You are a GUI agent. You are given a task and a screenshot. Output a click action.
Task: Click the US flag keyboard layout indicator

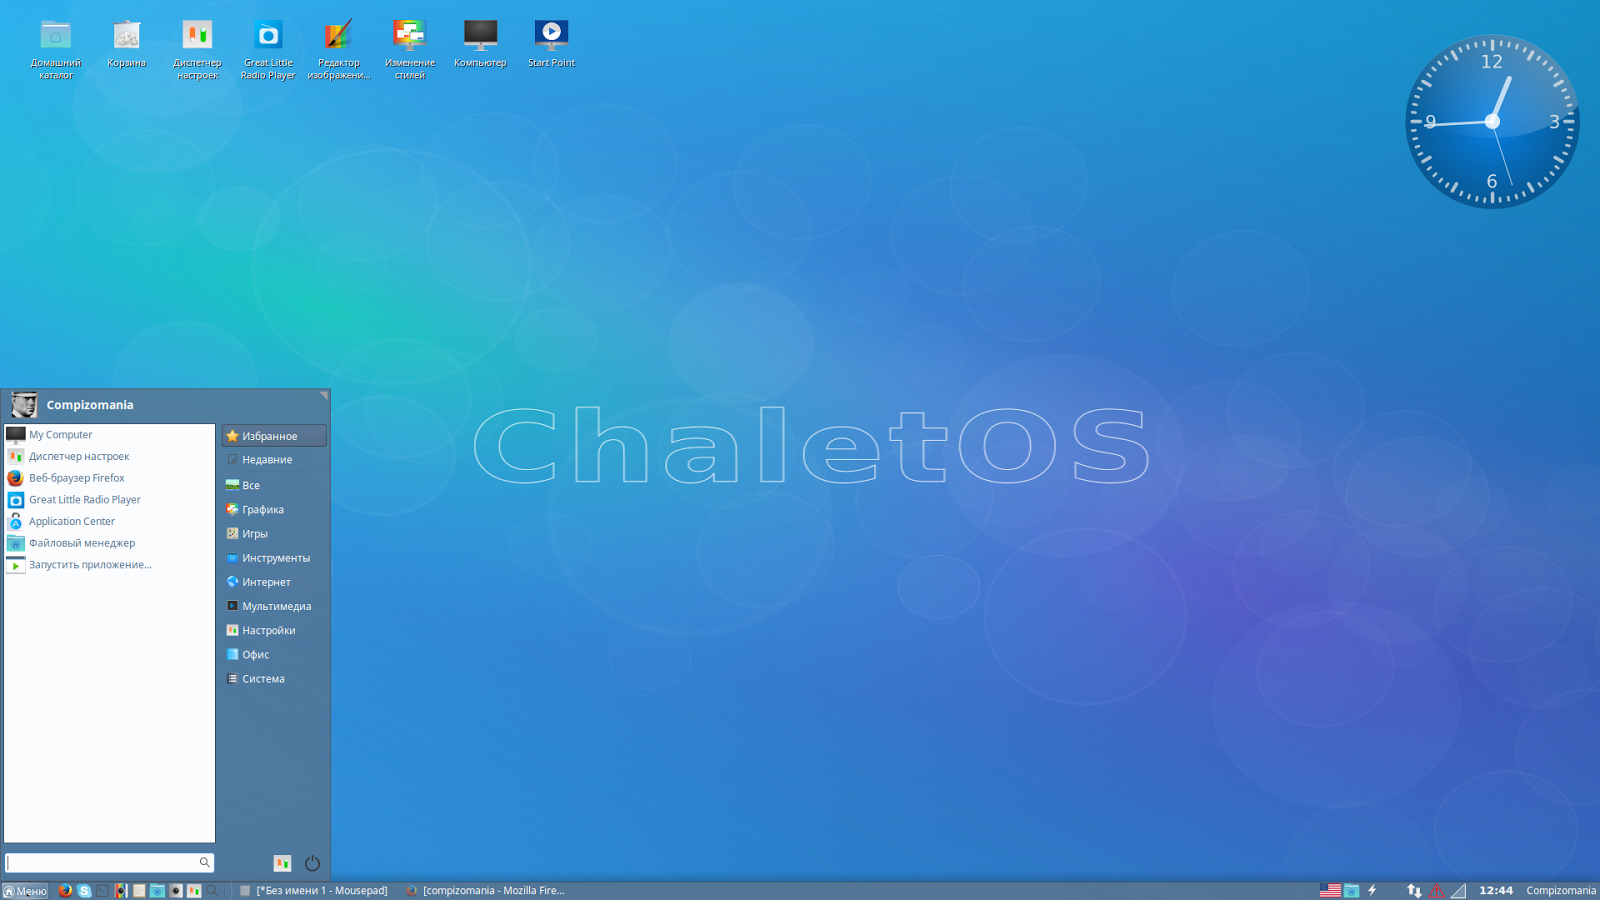coord(1330,890)
